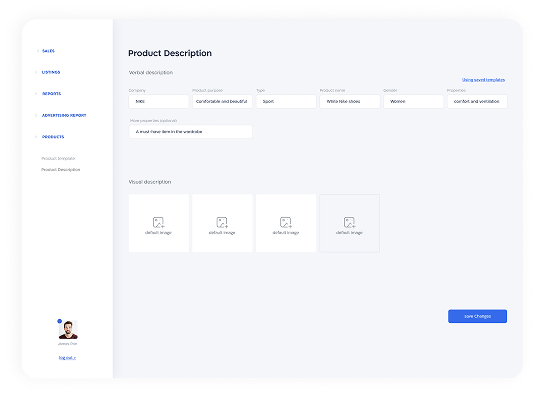Click the Verbal description section label
This screenshot has height=396, width=538.
click(x=151, y=72)
